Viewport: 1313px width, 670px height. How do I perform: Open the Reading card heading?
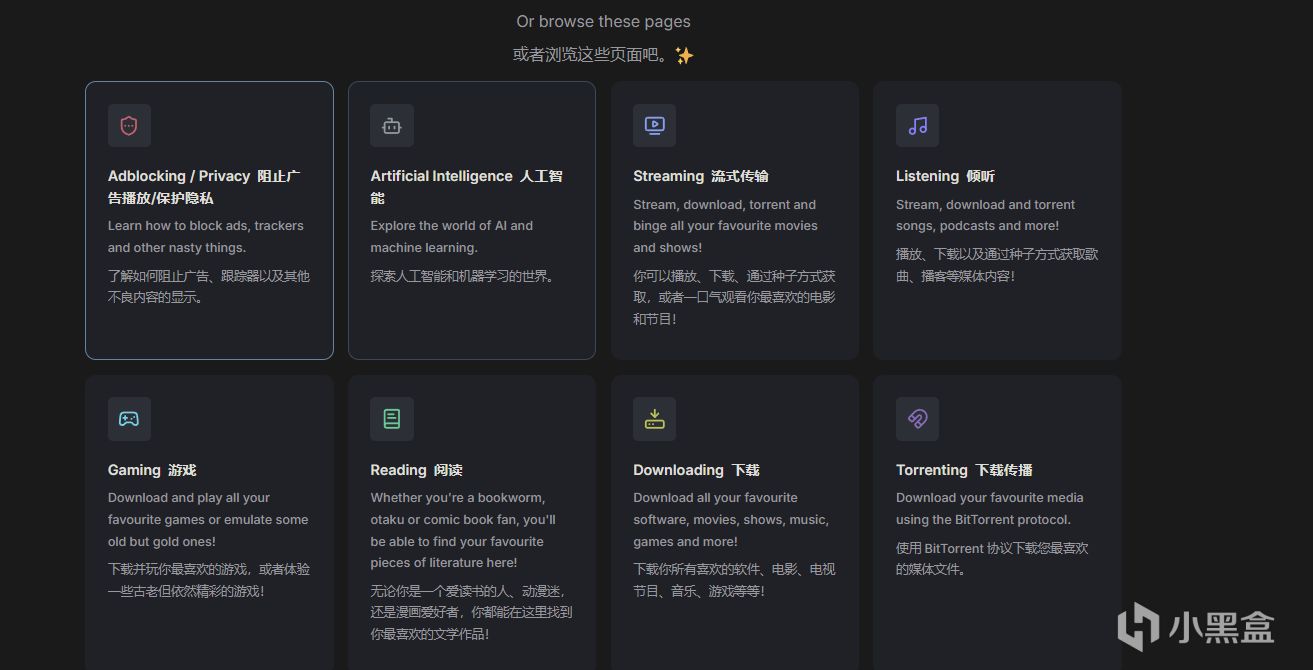[416, 470]
